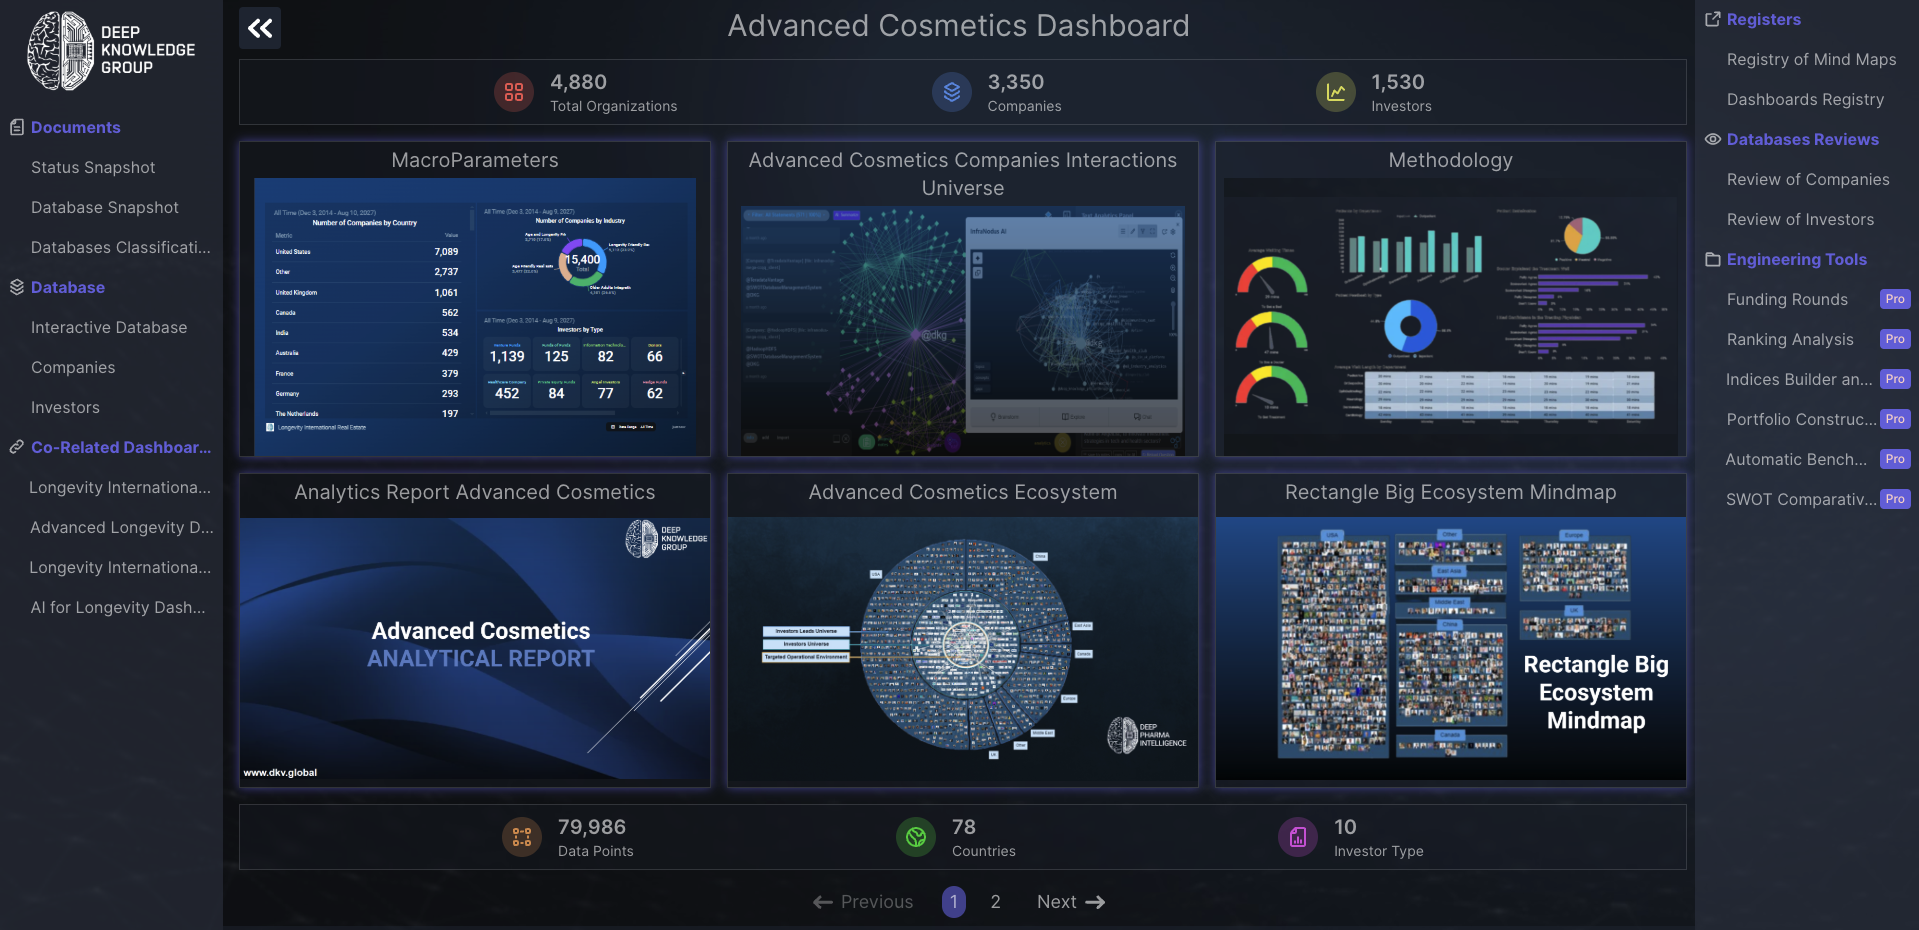Open Rectangle Big Ecosystem Mindmap thumbnail
This screenshot has height=930, width=1919.
point(1450,648)
